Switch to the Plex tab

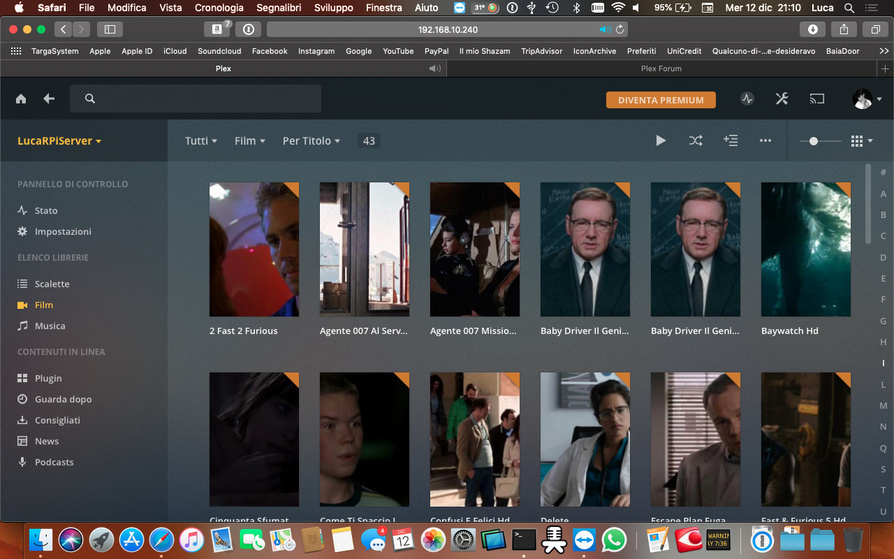coord(223,68)
